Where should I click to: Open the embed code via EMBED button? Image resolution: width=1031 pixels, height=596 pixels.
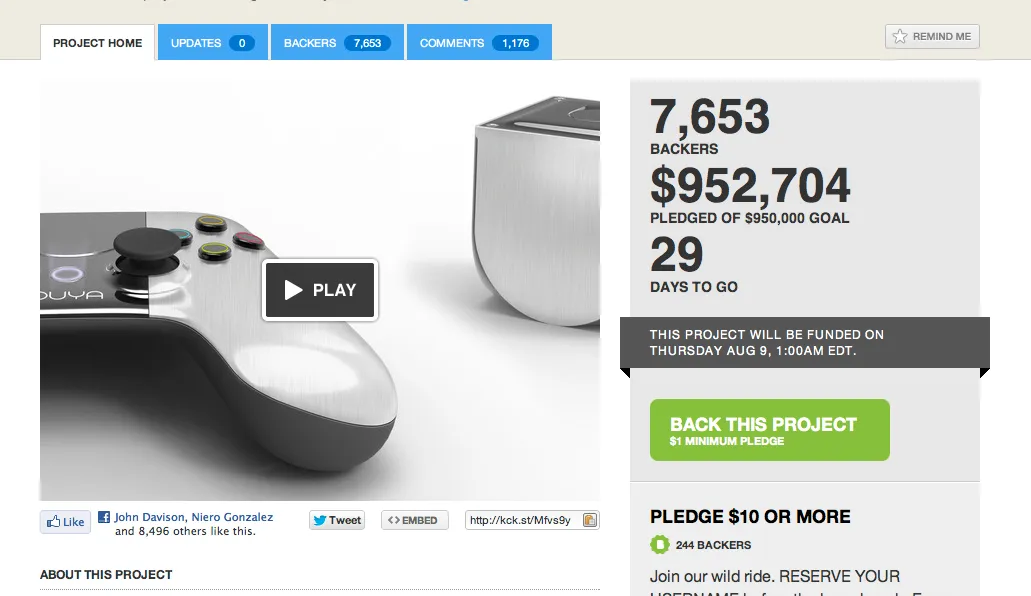[x=414, y=520]
